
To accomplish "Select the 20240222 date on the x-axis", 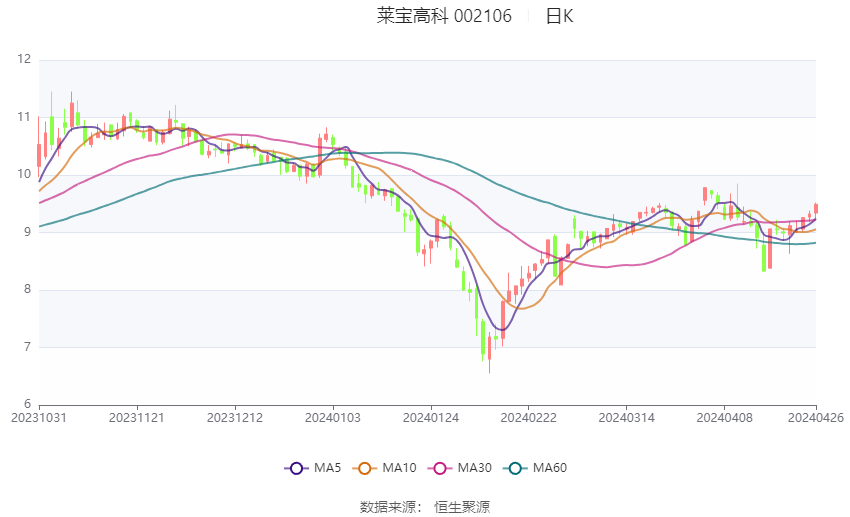I will (527, 418).
